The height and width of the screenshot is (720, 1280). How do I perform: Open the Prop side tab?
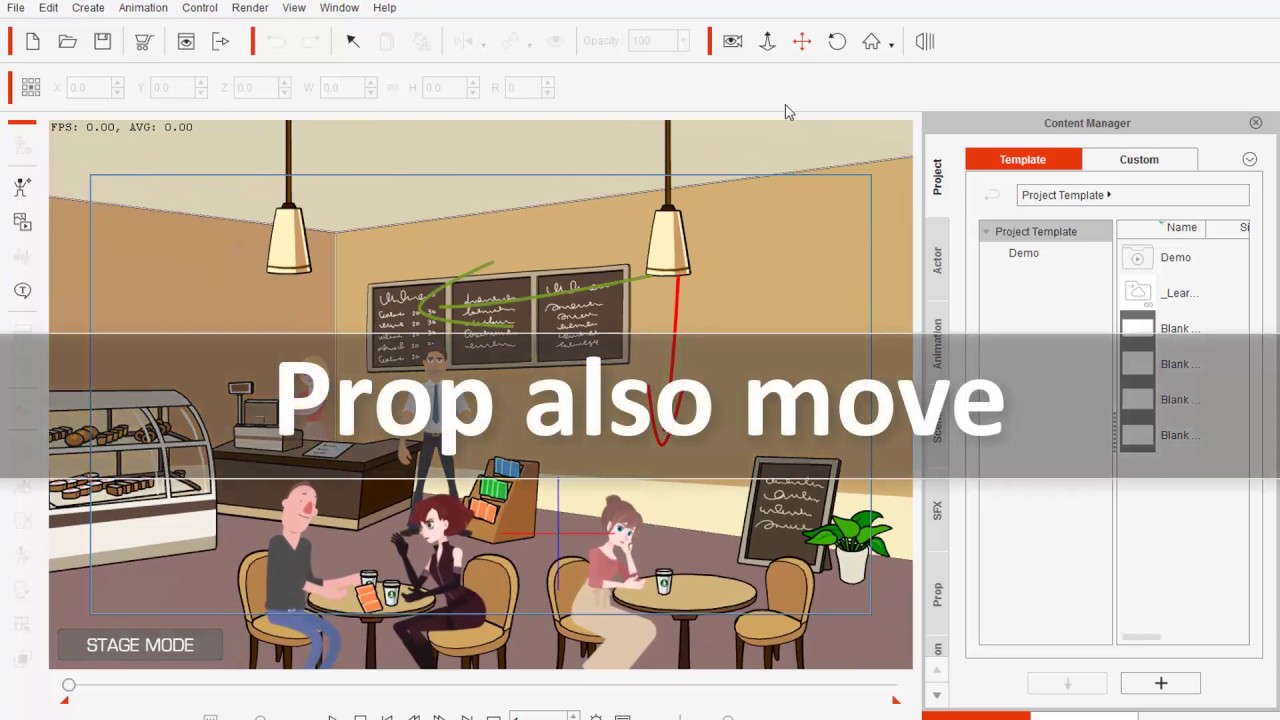pos(937,595)
